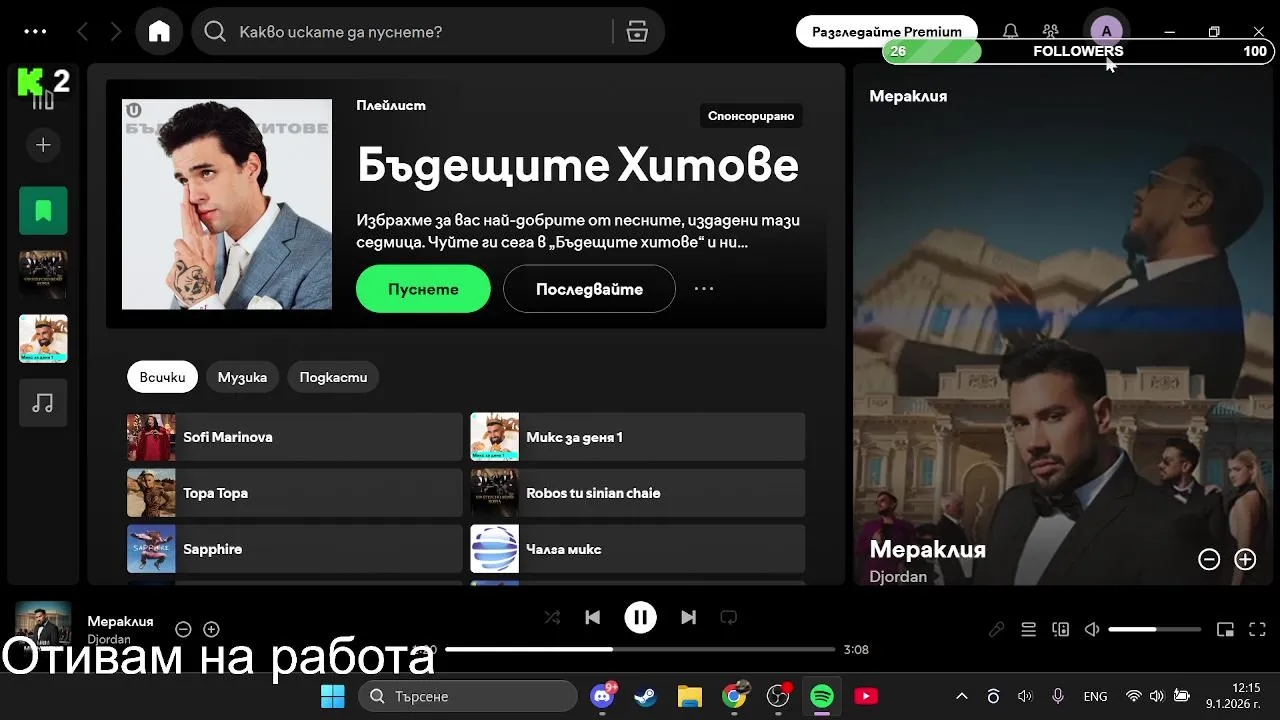
Task: Go back with the left arrow
Action: click(x=83, y=32)
